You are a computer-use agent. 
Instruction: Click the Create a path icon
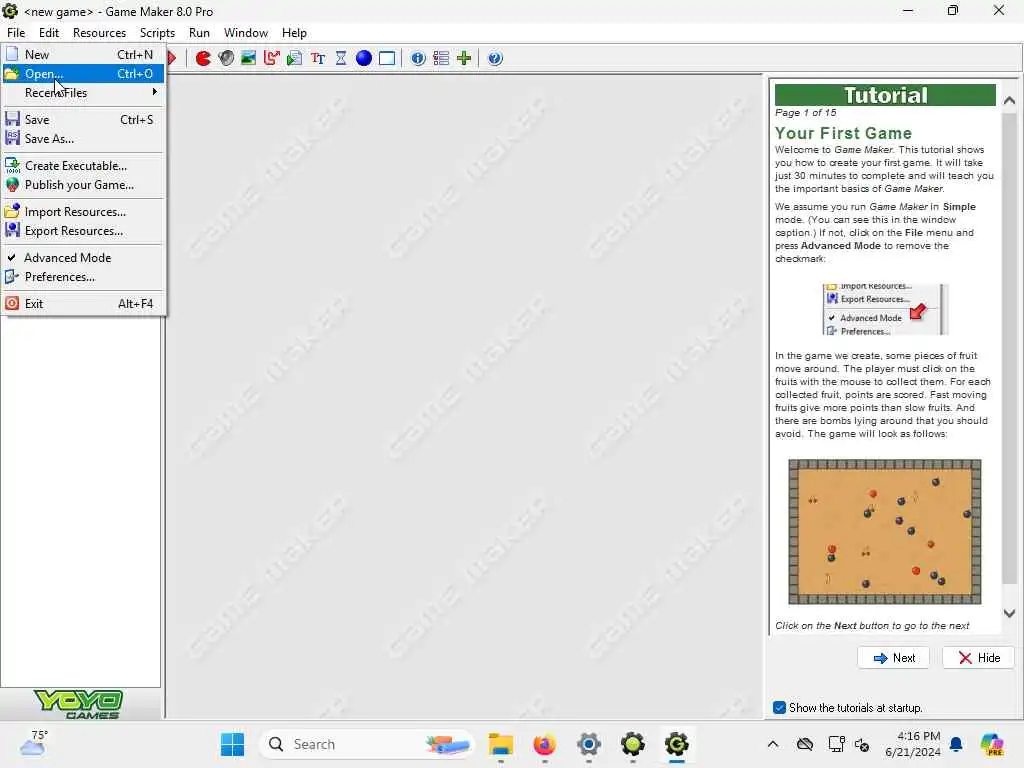coord(272,59)
